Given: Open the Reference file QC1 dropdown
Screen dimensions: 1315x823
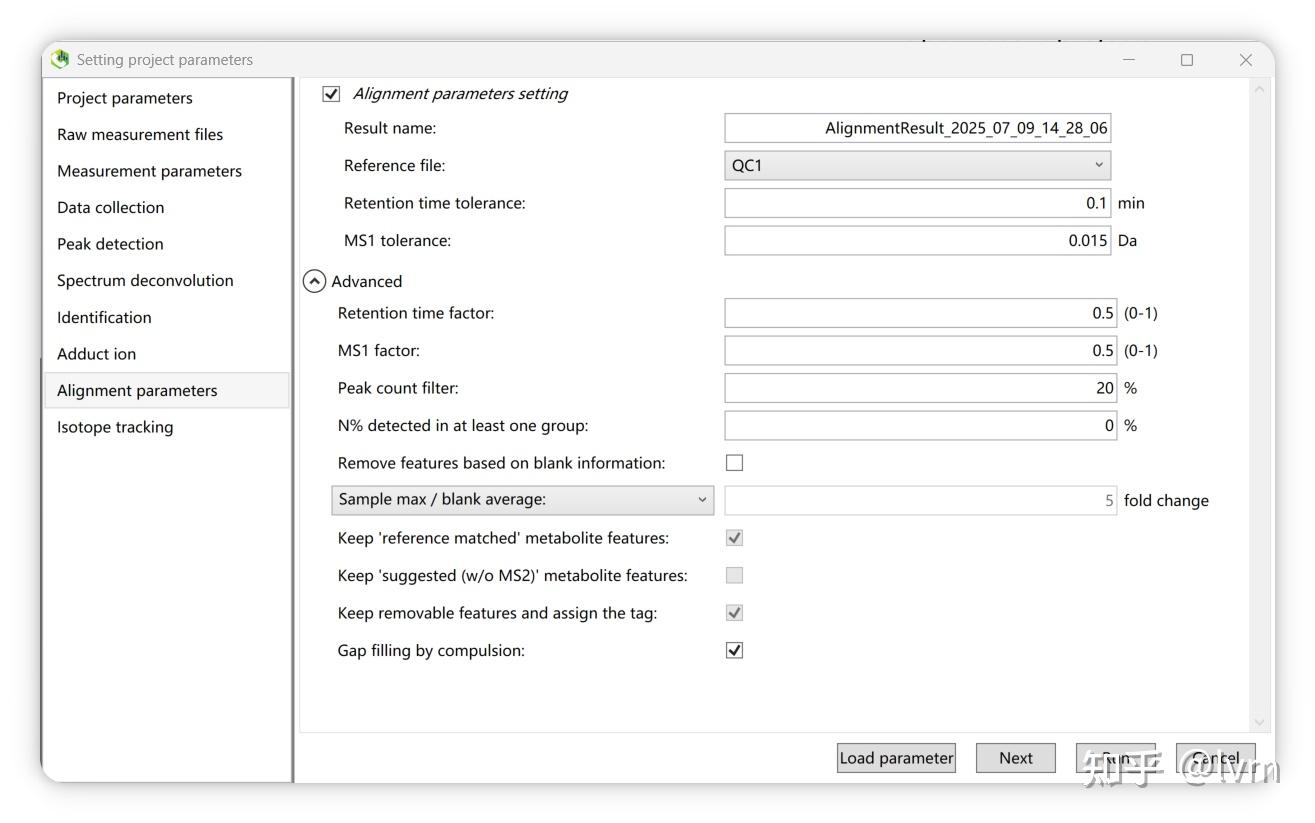Looking at the screenshot, I should pos(917,166).
